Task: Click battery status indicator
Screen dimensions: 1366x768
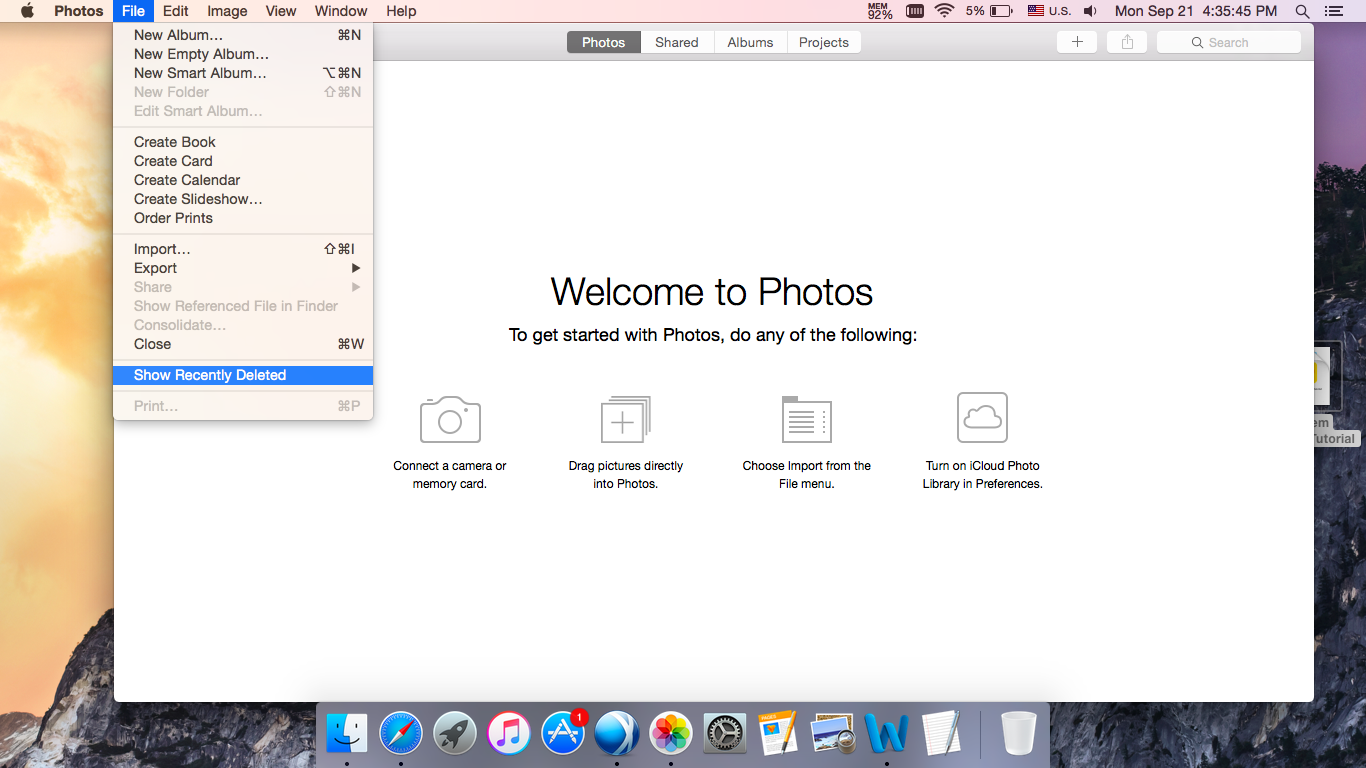Action: click(989, 11)
